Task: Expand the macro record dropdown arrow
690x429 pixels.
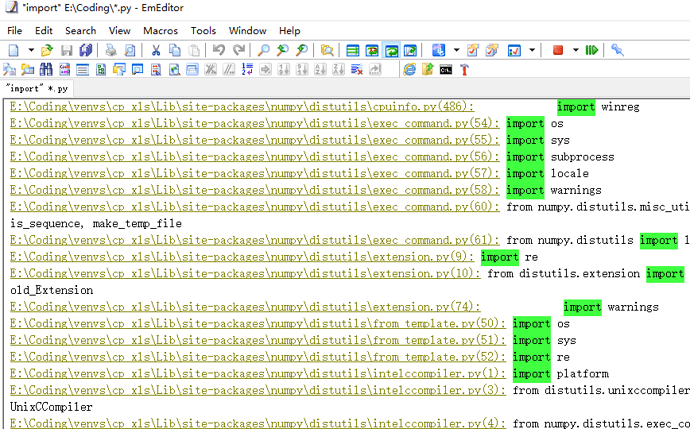Action: (573, 50)
